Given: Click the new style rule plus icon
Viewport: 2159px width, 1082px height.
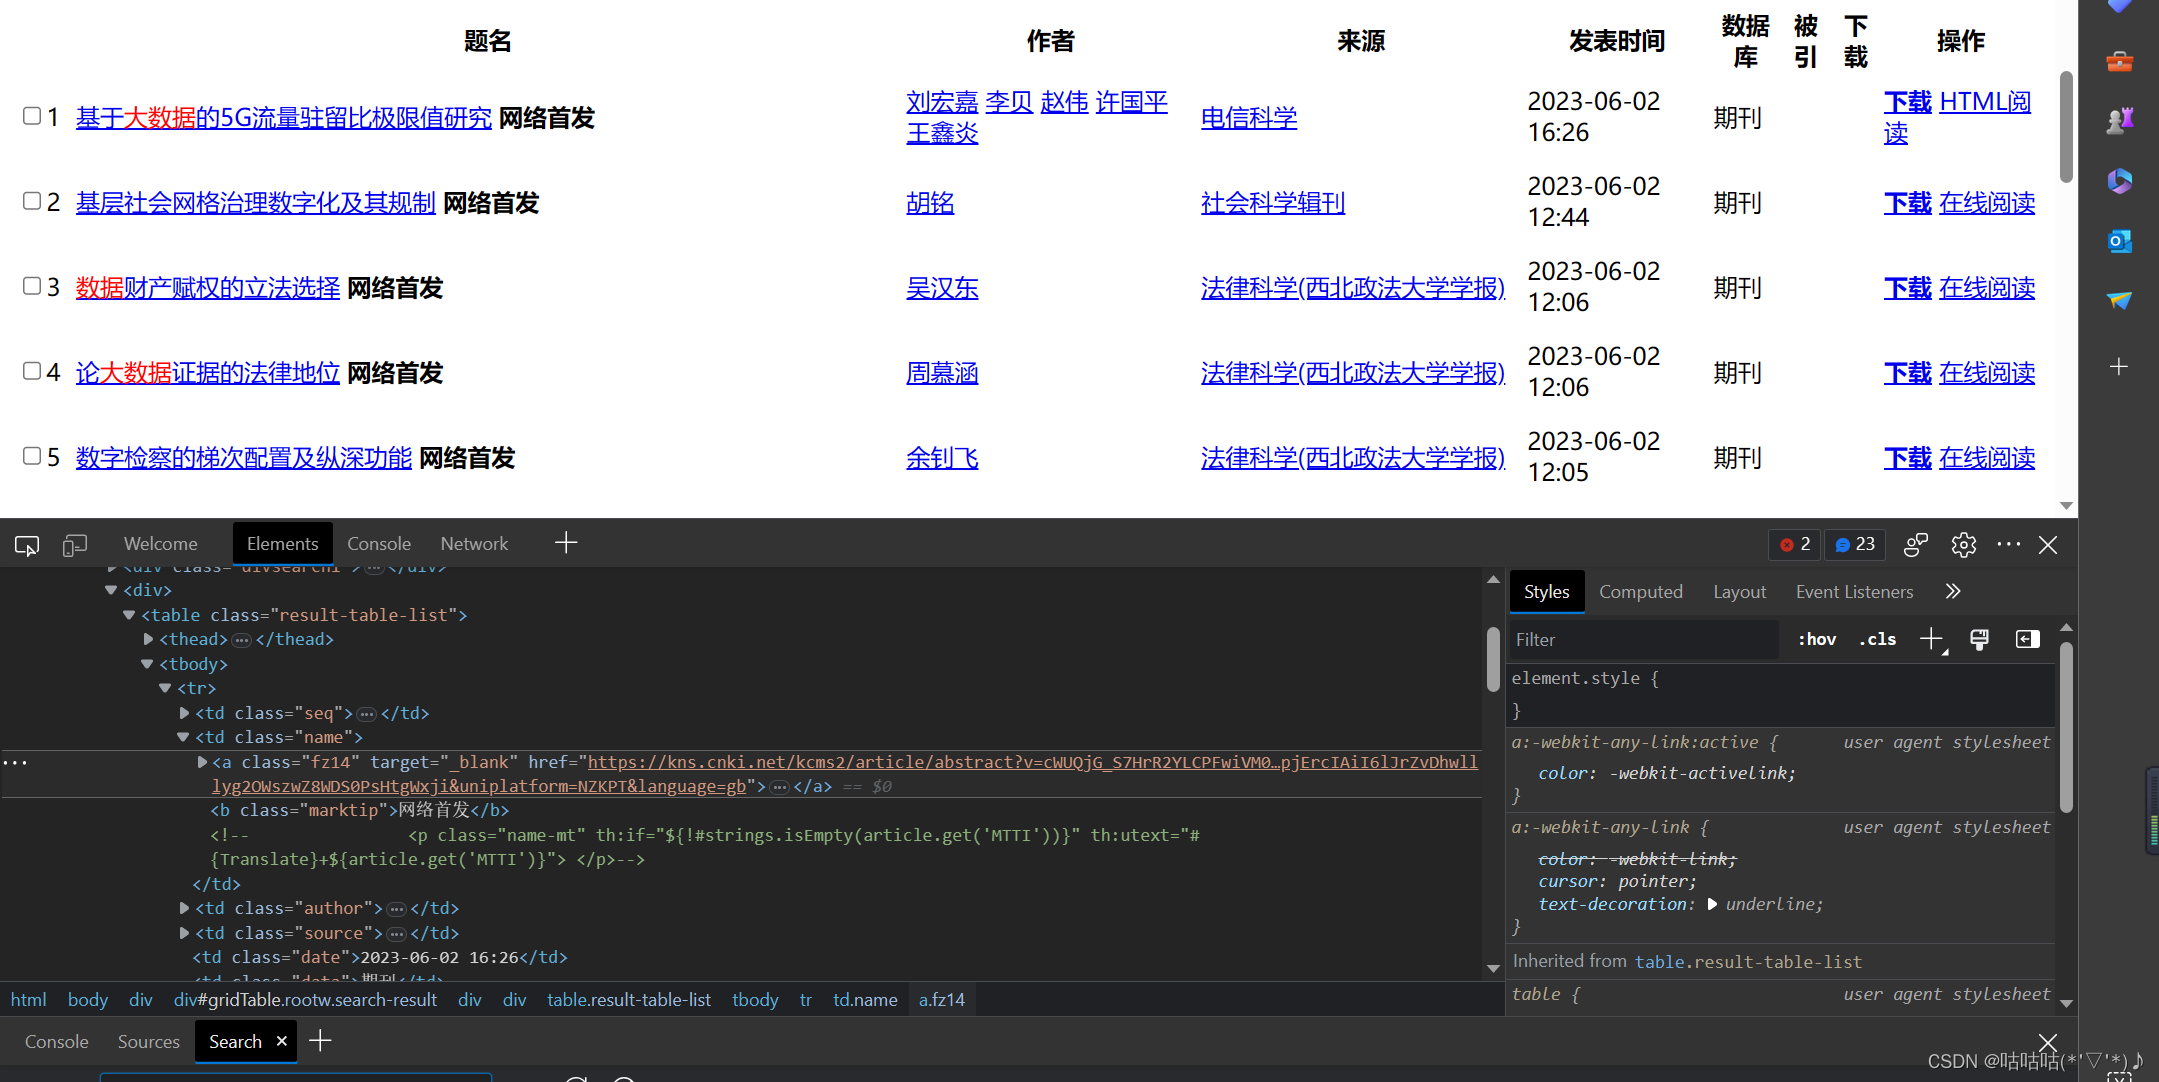Looking at the screenshot, I should 1931,639.
